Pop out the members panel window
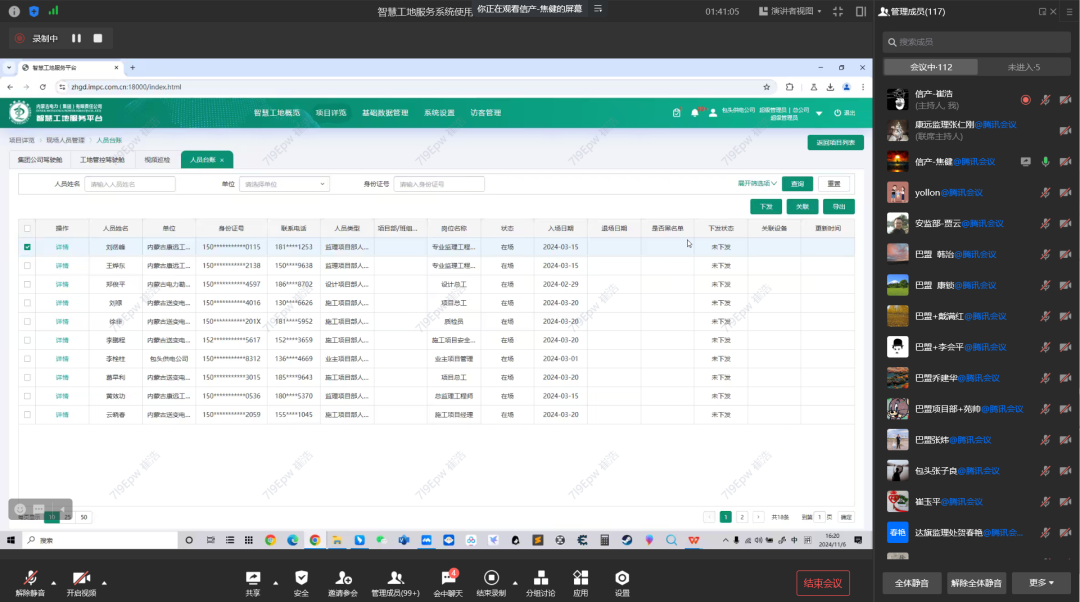 click(x=1042, y=12)
